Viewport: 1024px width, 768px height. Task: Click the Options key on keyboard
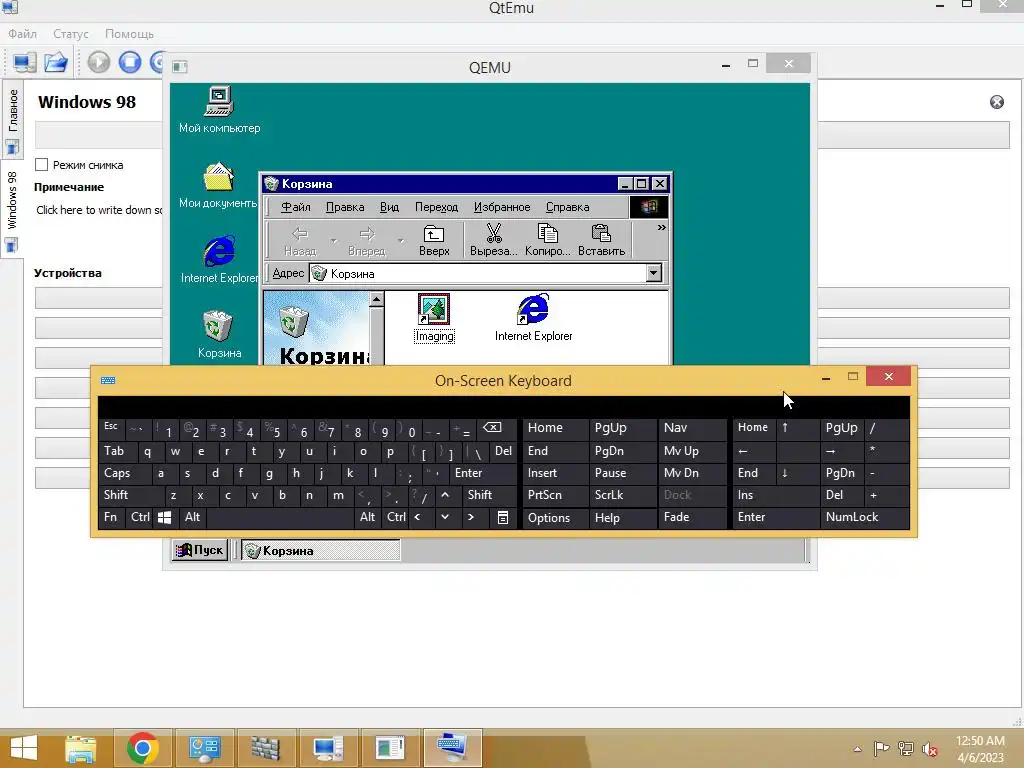point(555,517)
